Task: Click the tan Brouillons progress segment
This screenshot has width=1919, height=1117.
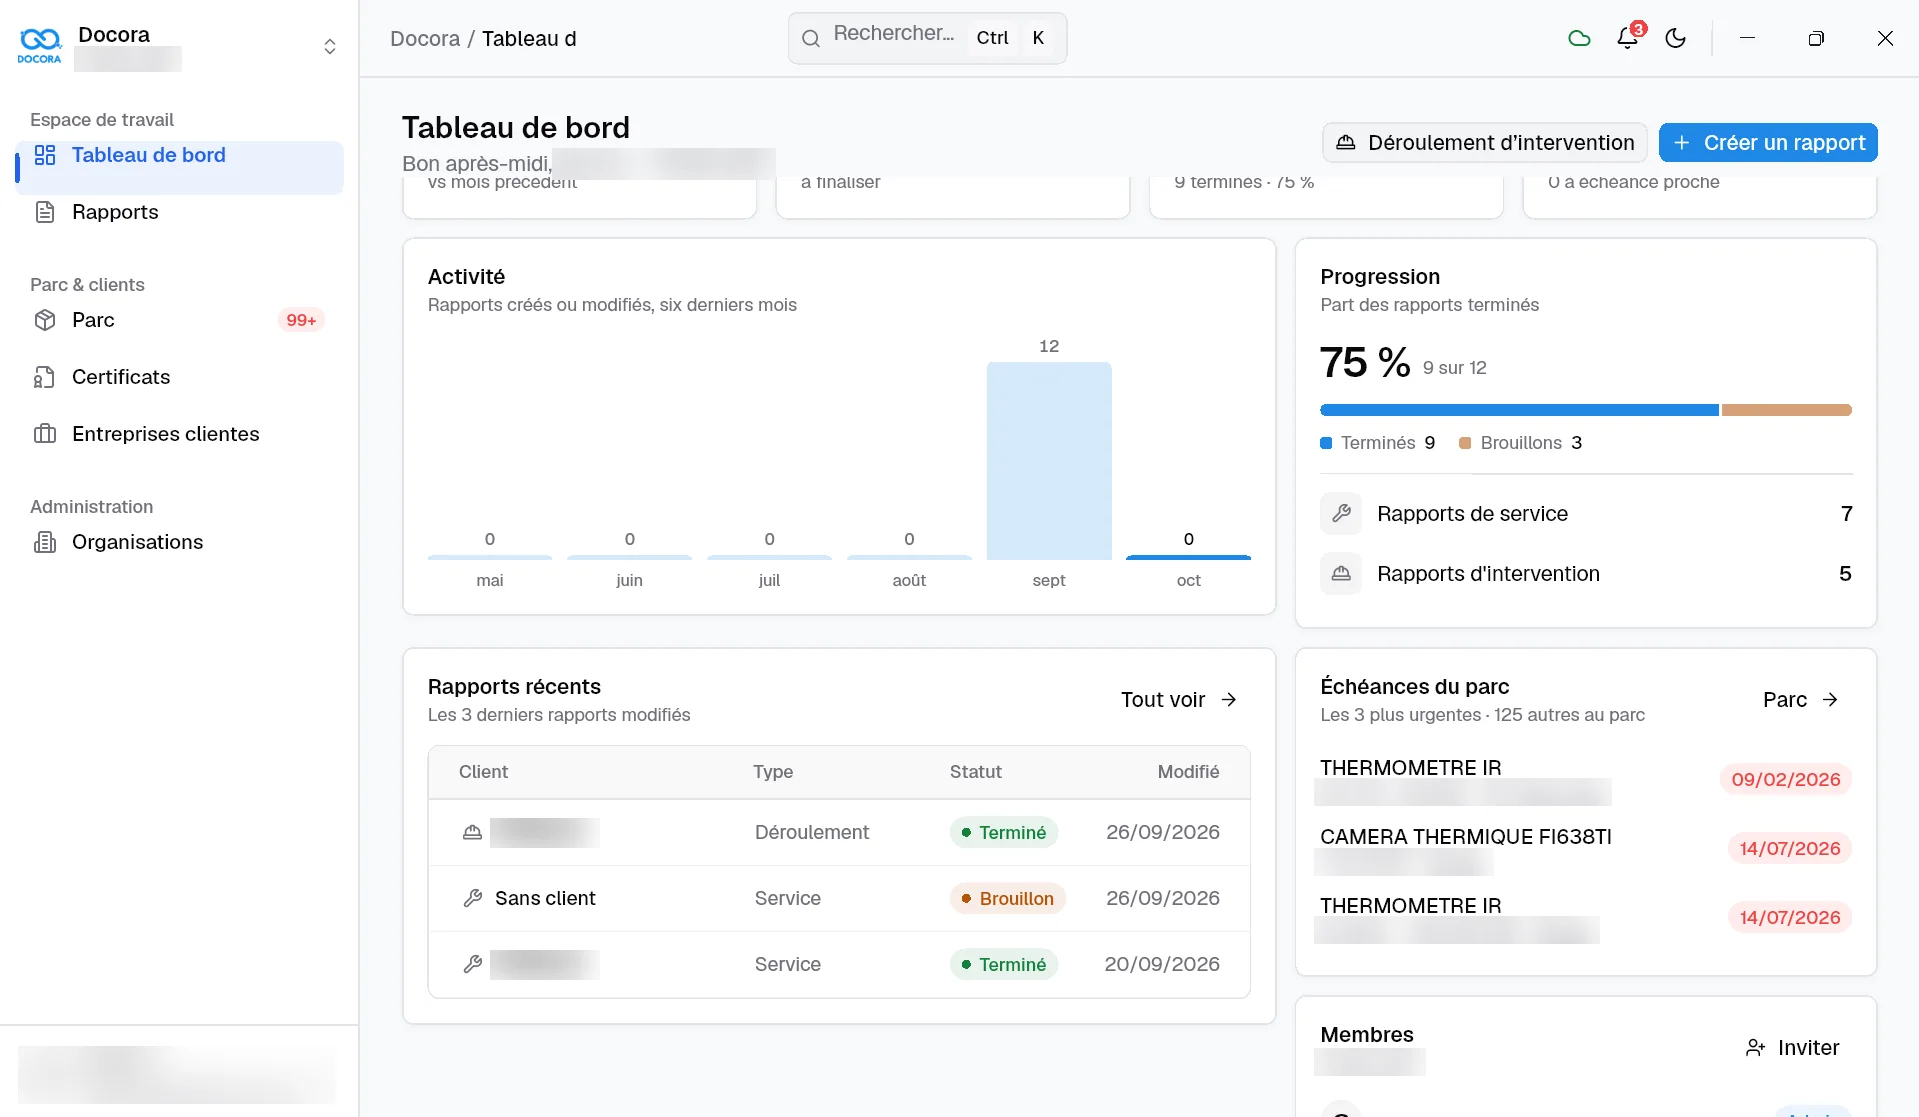Action: coord(1787,410)
